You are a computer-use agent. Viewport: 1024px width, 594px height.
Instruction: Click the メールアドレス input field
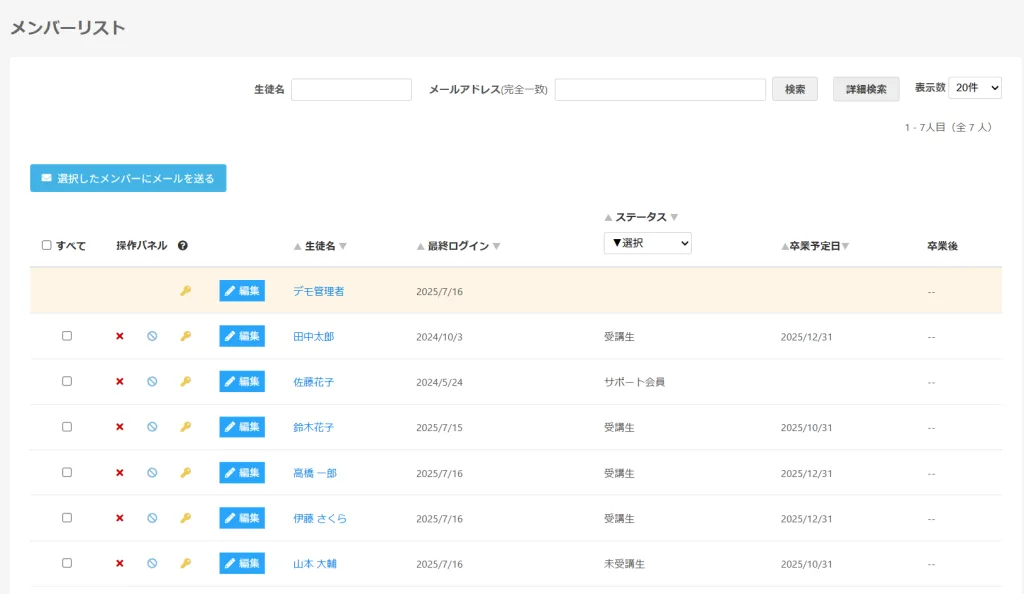660,90
